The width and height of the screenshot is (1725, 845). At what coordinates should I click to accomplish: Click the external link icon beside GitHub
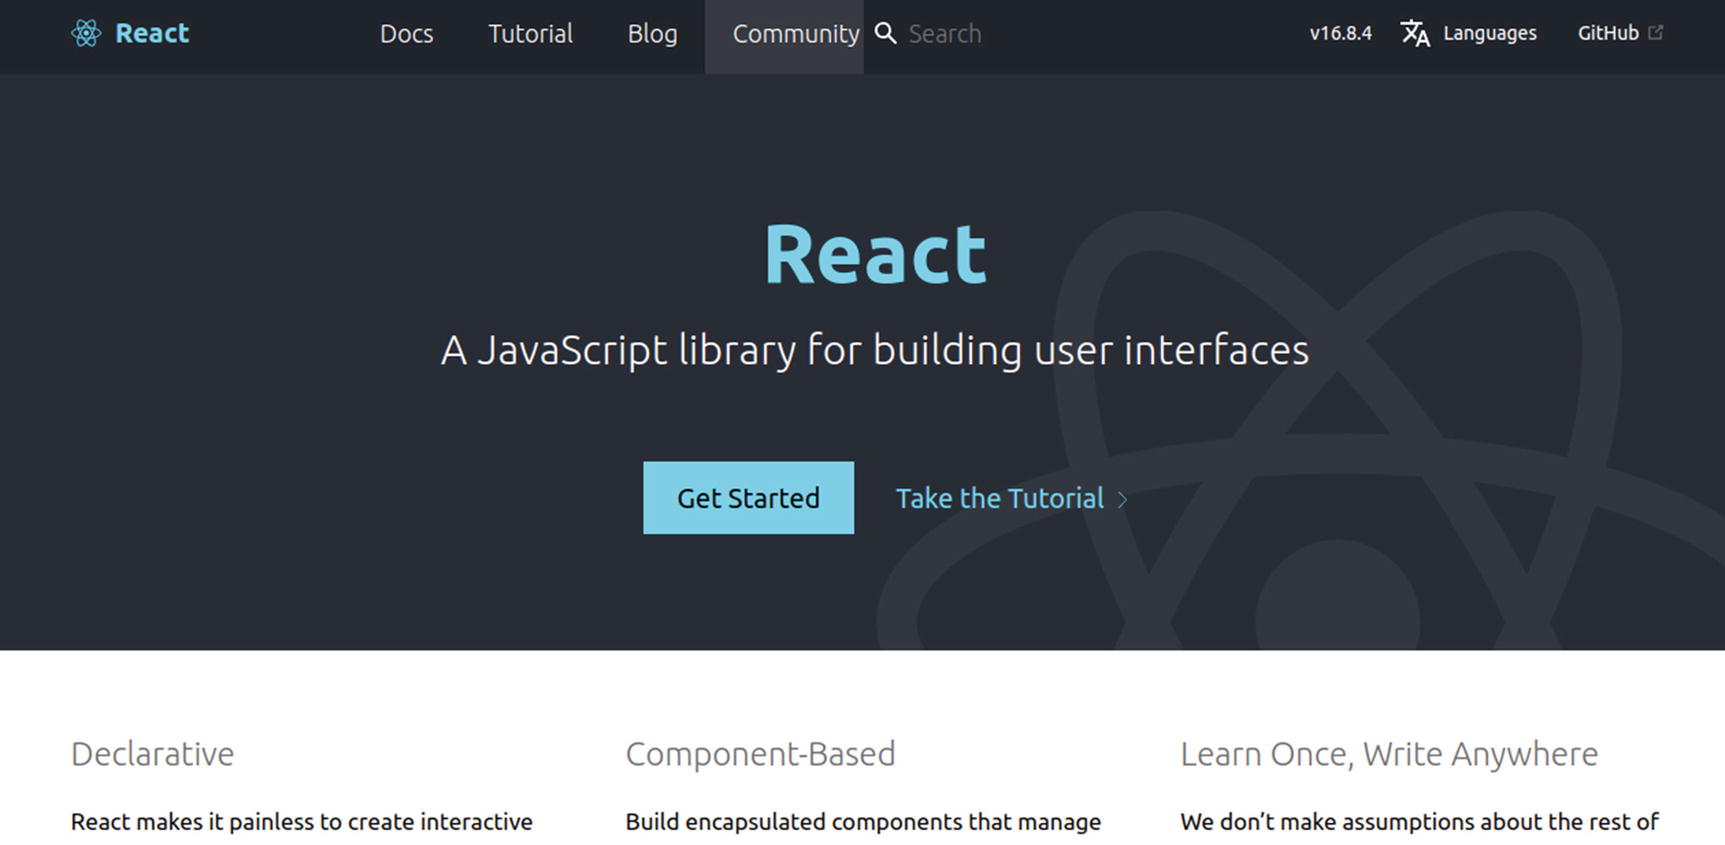[x=1656, y=32]
